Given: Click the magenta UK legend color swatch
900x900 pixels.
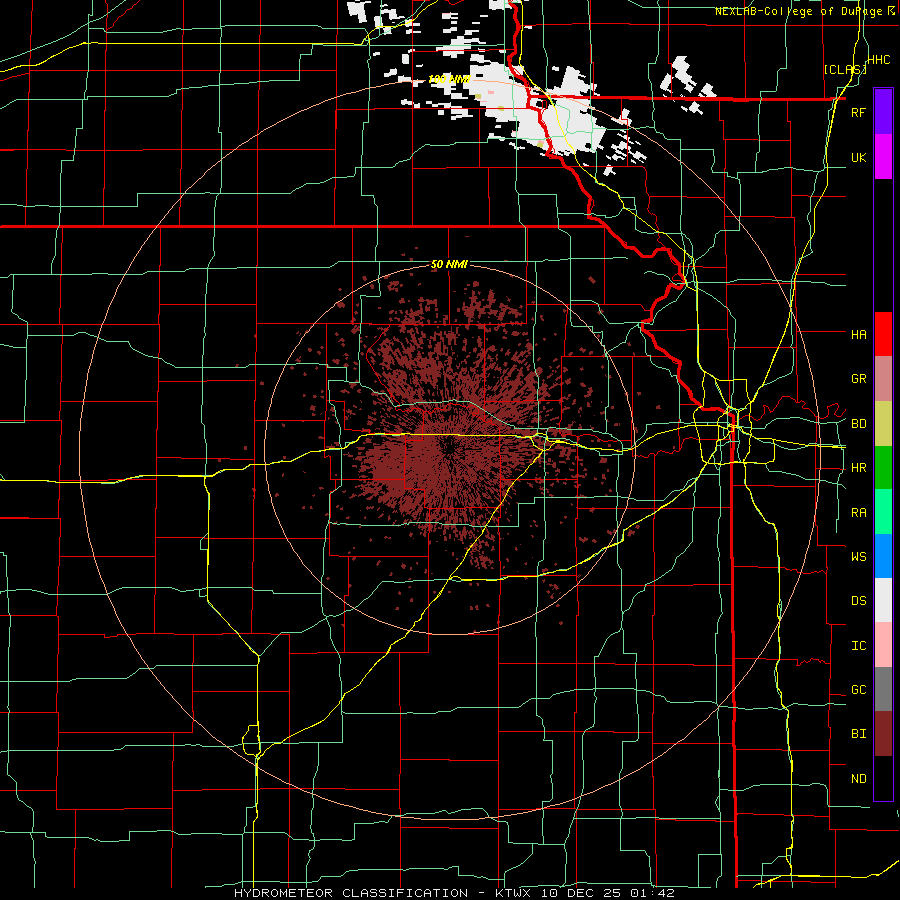Looking at the screenshot, I should click(x=883, y=157).
